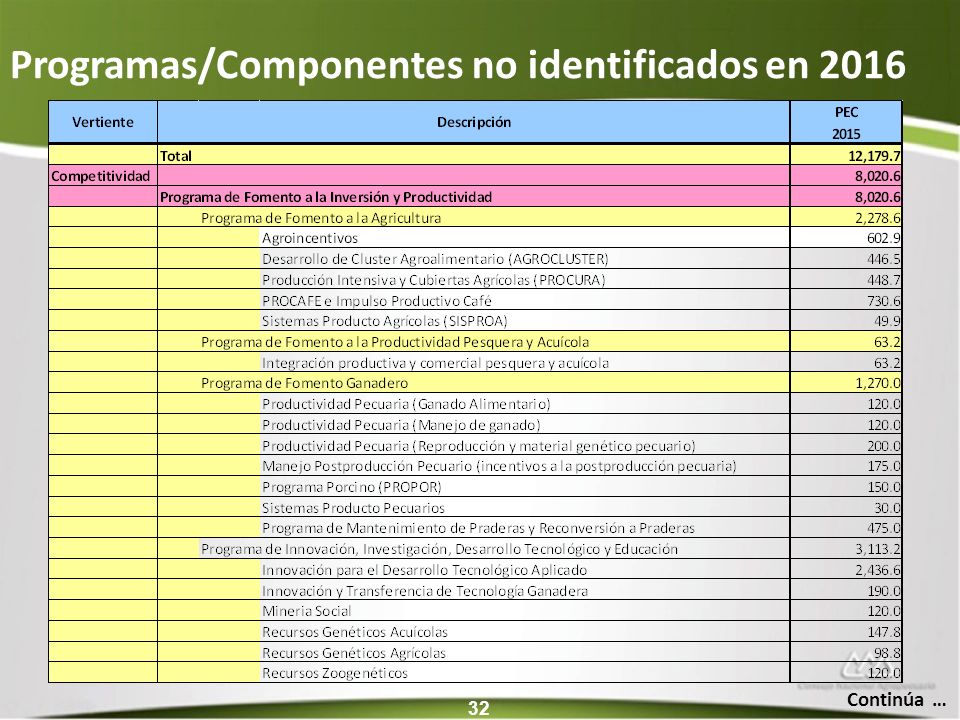
Task: Select 'Productividad Pecuaria (Ganado Alimentario)'
Action: click(x=406, y=404)
